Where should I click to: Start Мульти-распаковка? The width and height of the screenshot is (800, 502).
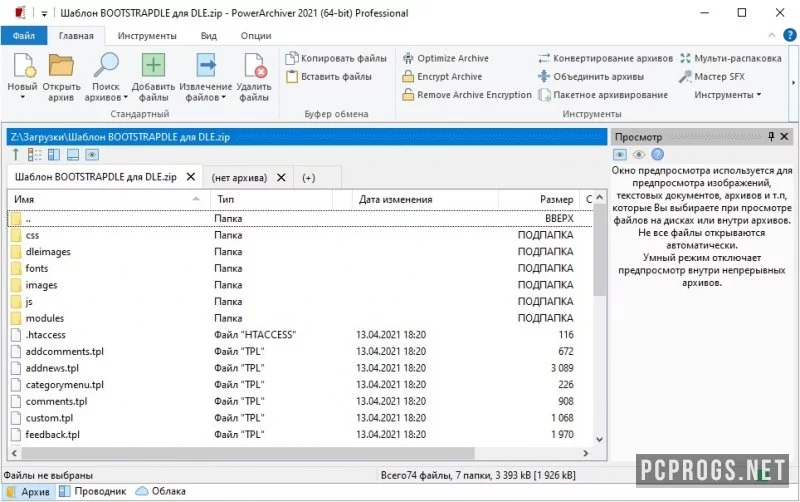731,58
